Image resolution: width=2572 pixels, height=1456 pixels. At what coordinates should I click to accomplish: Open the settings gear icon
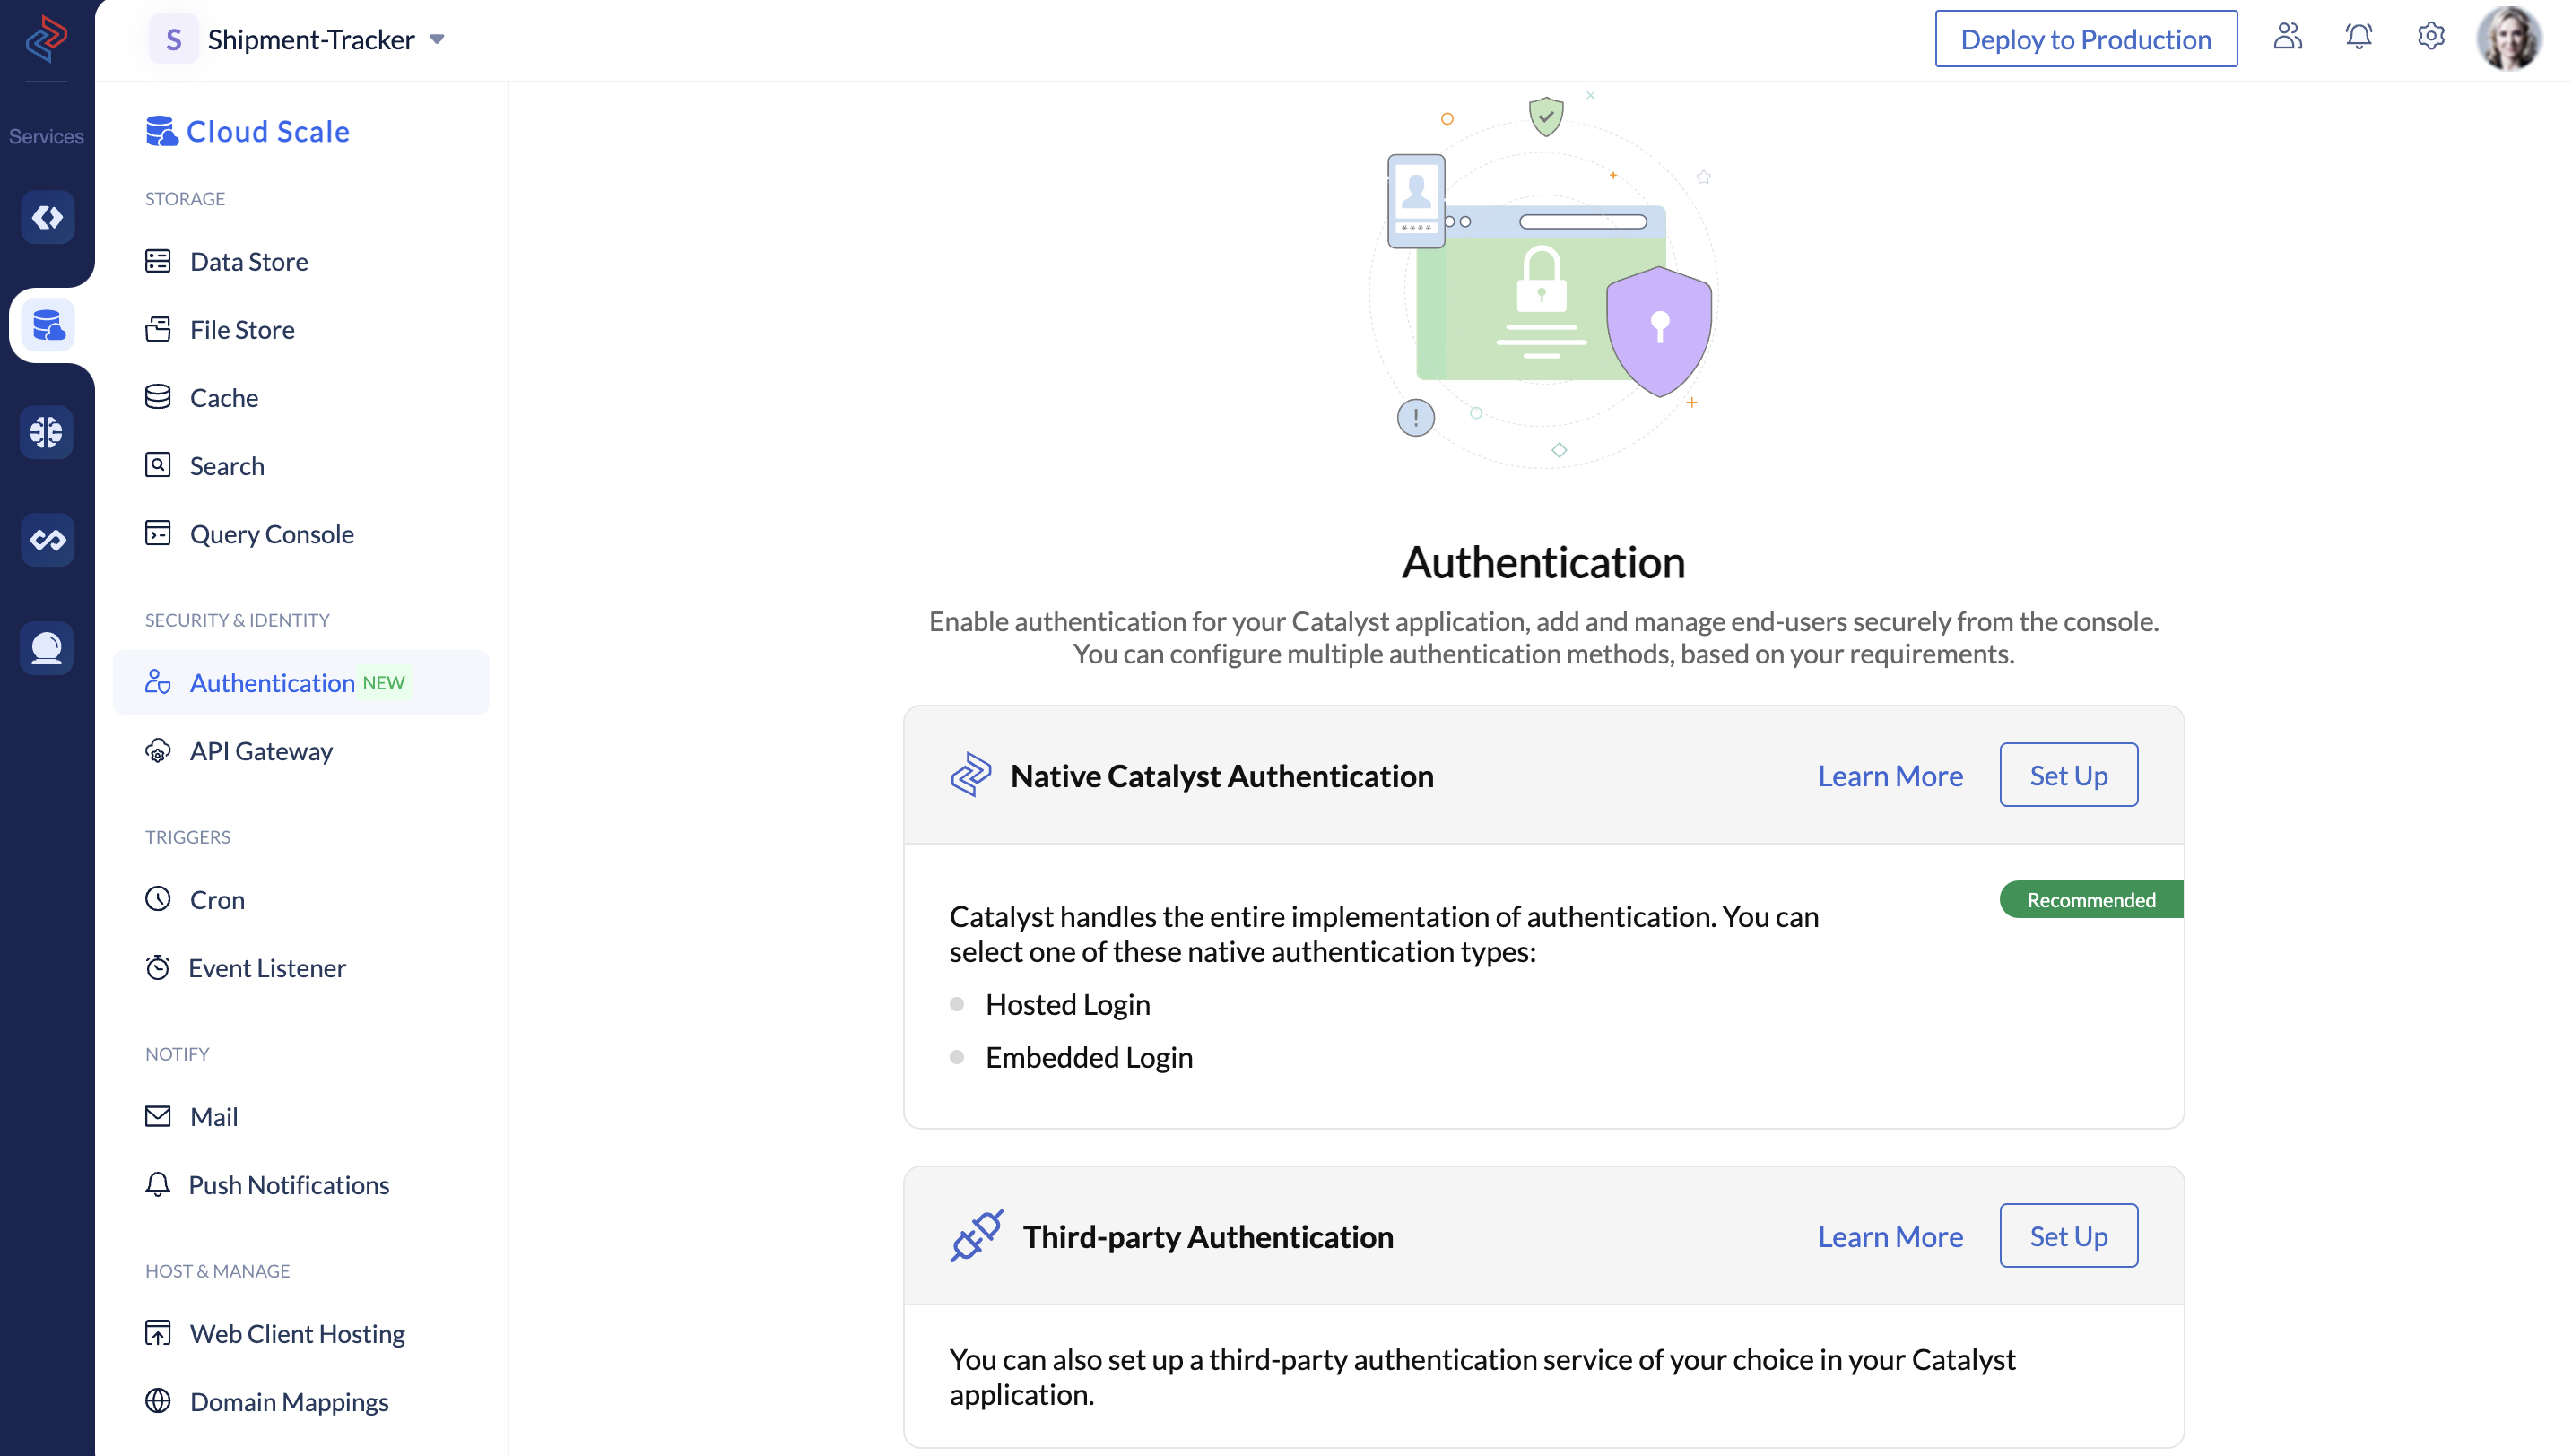click(2430, 36)
